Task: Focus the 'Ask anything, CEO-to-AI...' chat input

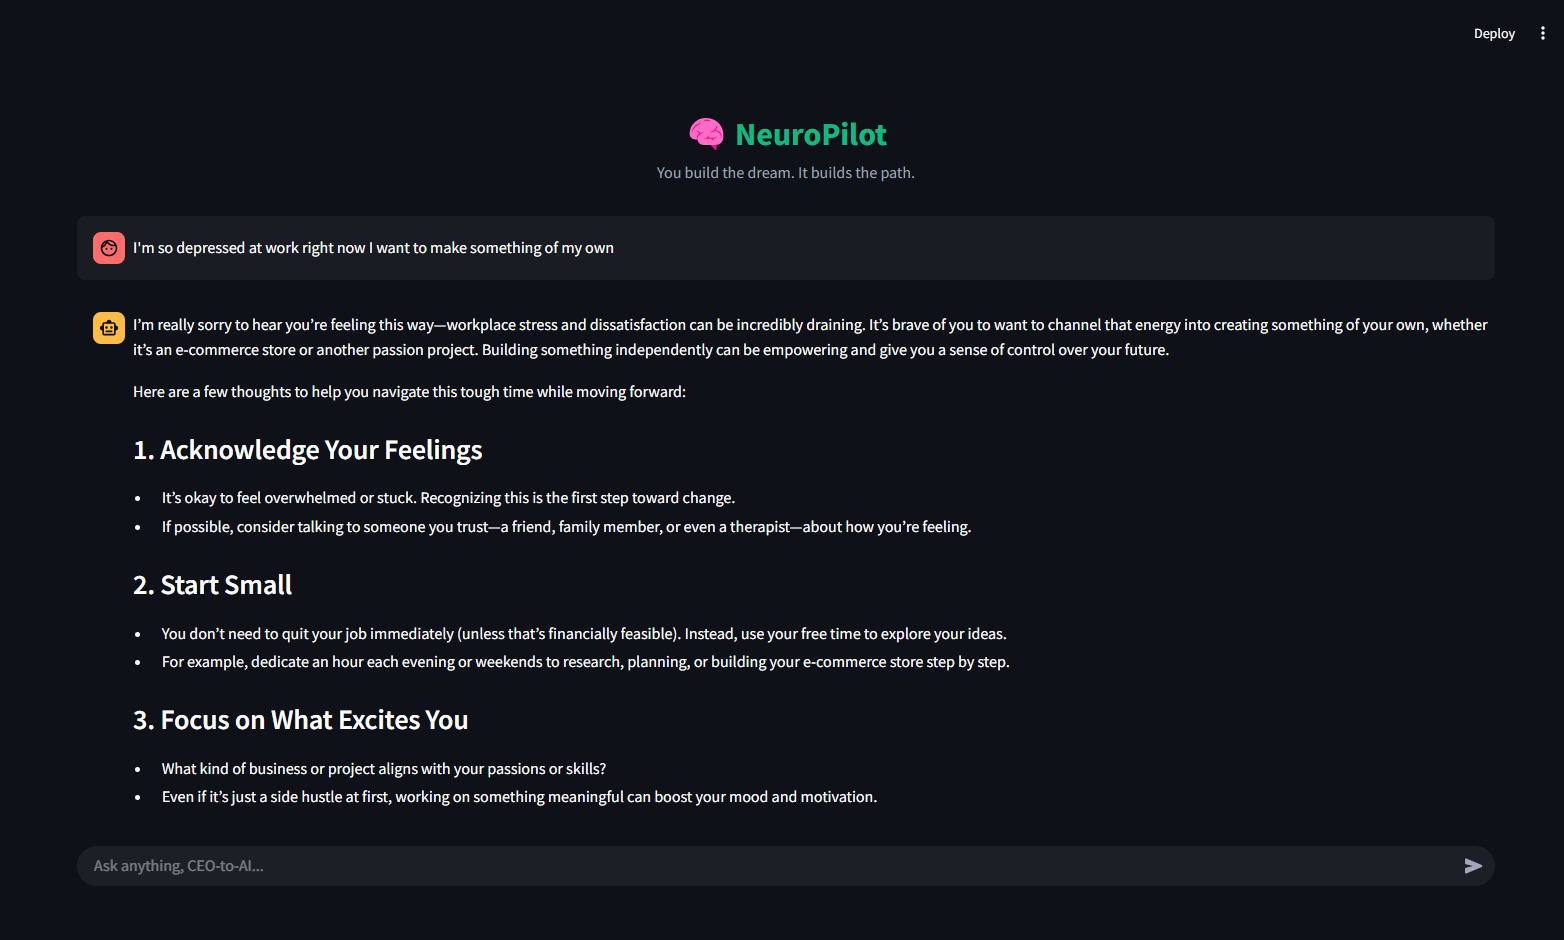Action: (x=770, y=866)
